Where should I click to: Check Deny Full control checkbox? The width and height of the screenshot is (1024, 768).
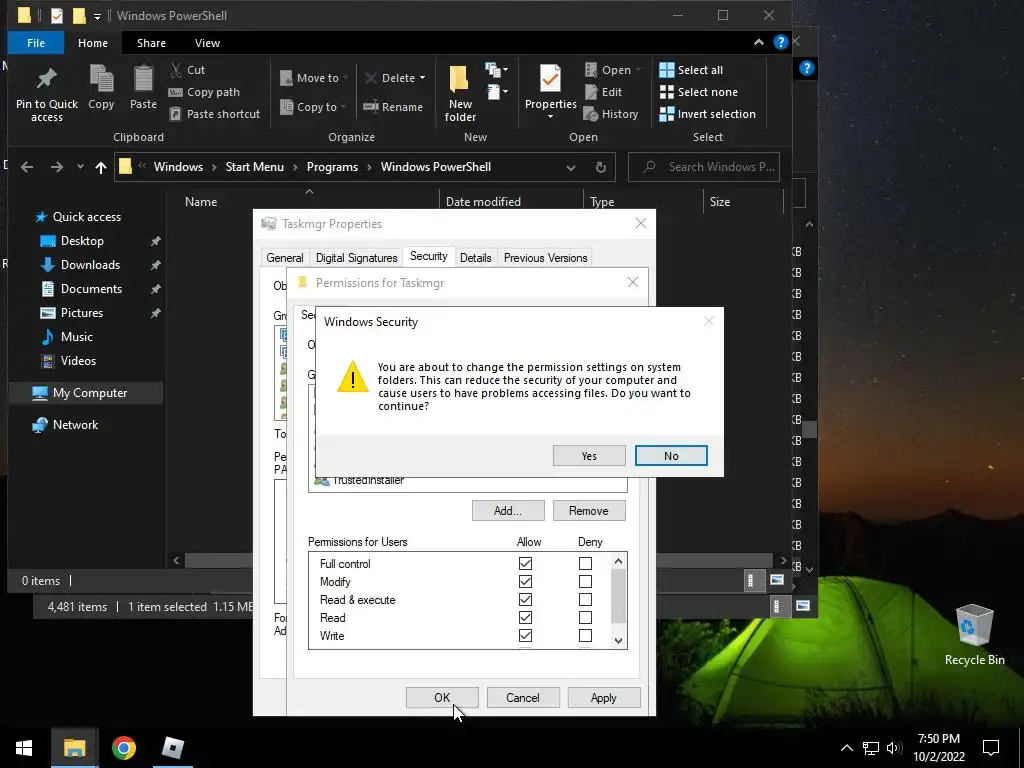click(x=585, y=563)
